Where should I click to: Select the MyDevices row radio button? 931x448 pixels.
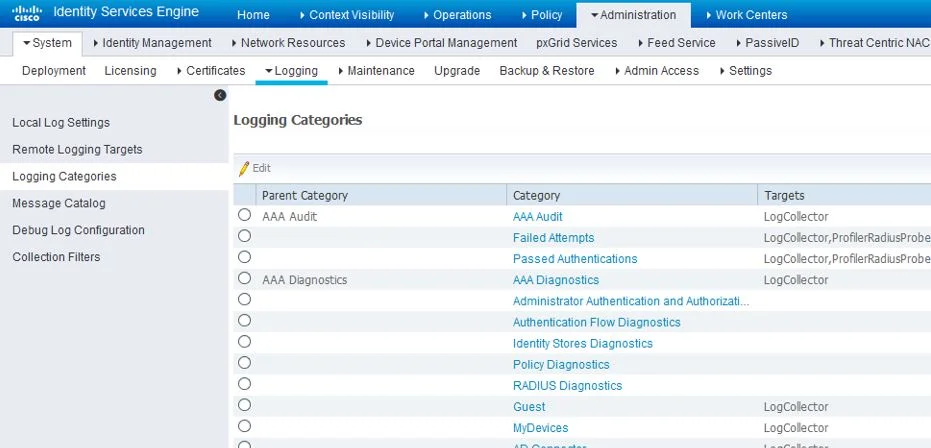245,426
